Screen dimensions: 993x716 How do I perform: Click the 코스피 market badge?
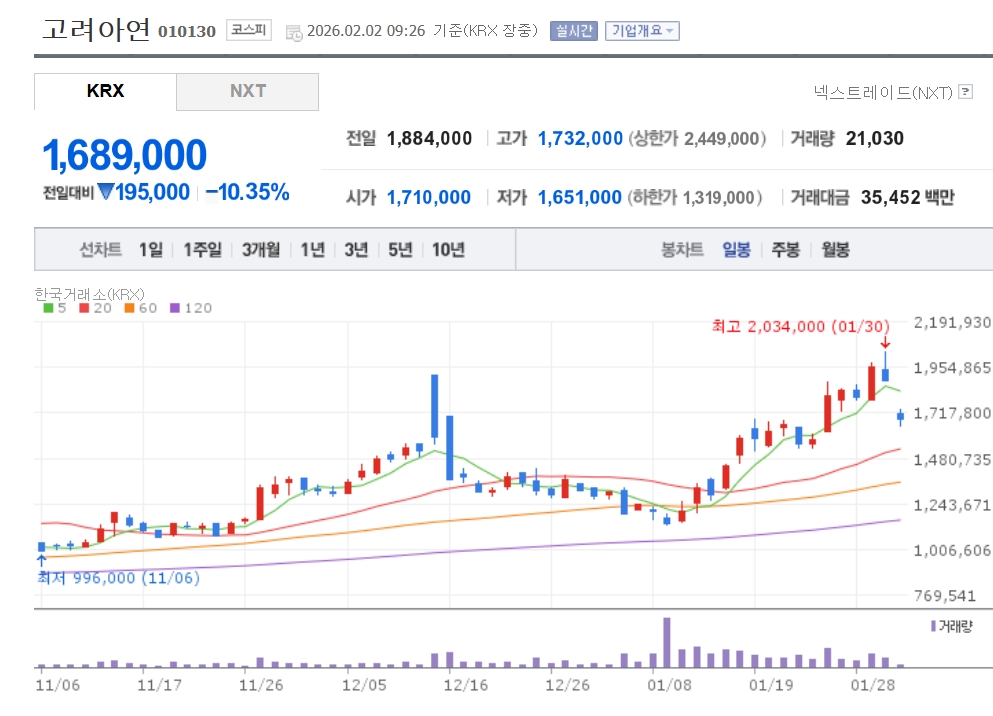point(248,30)
